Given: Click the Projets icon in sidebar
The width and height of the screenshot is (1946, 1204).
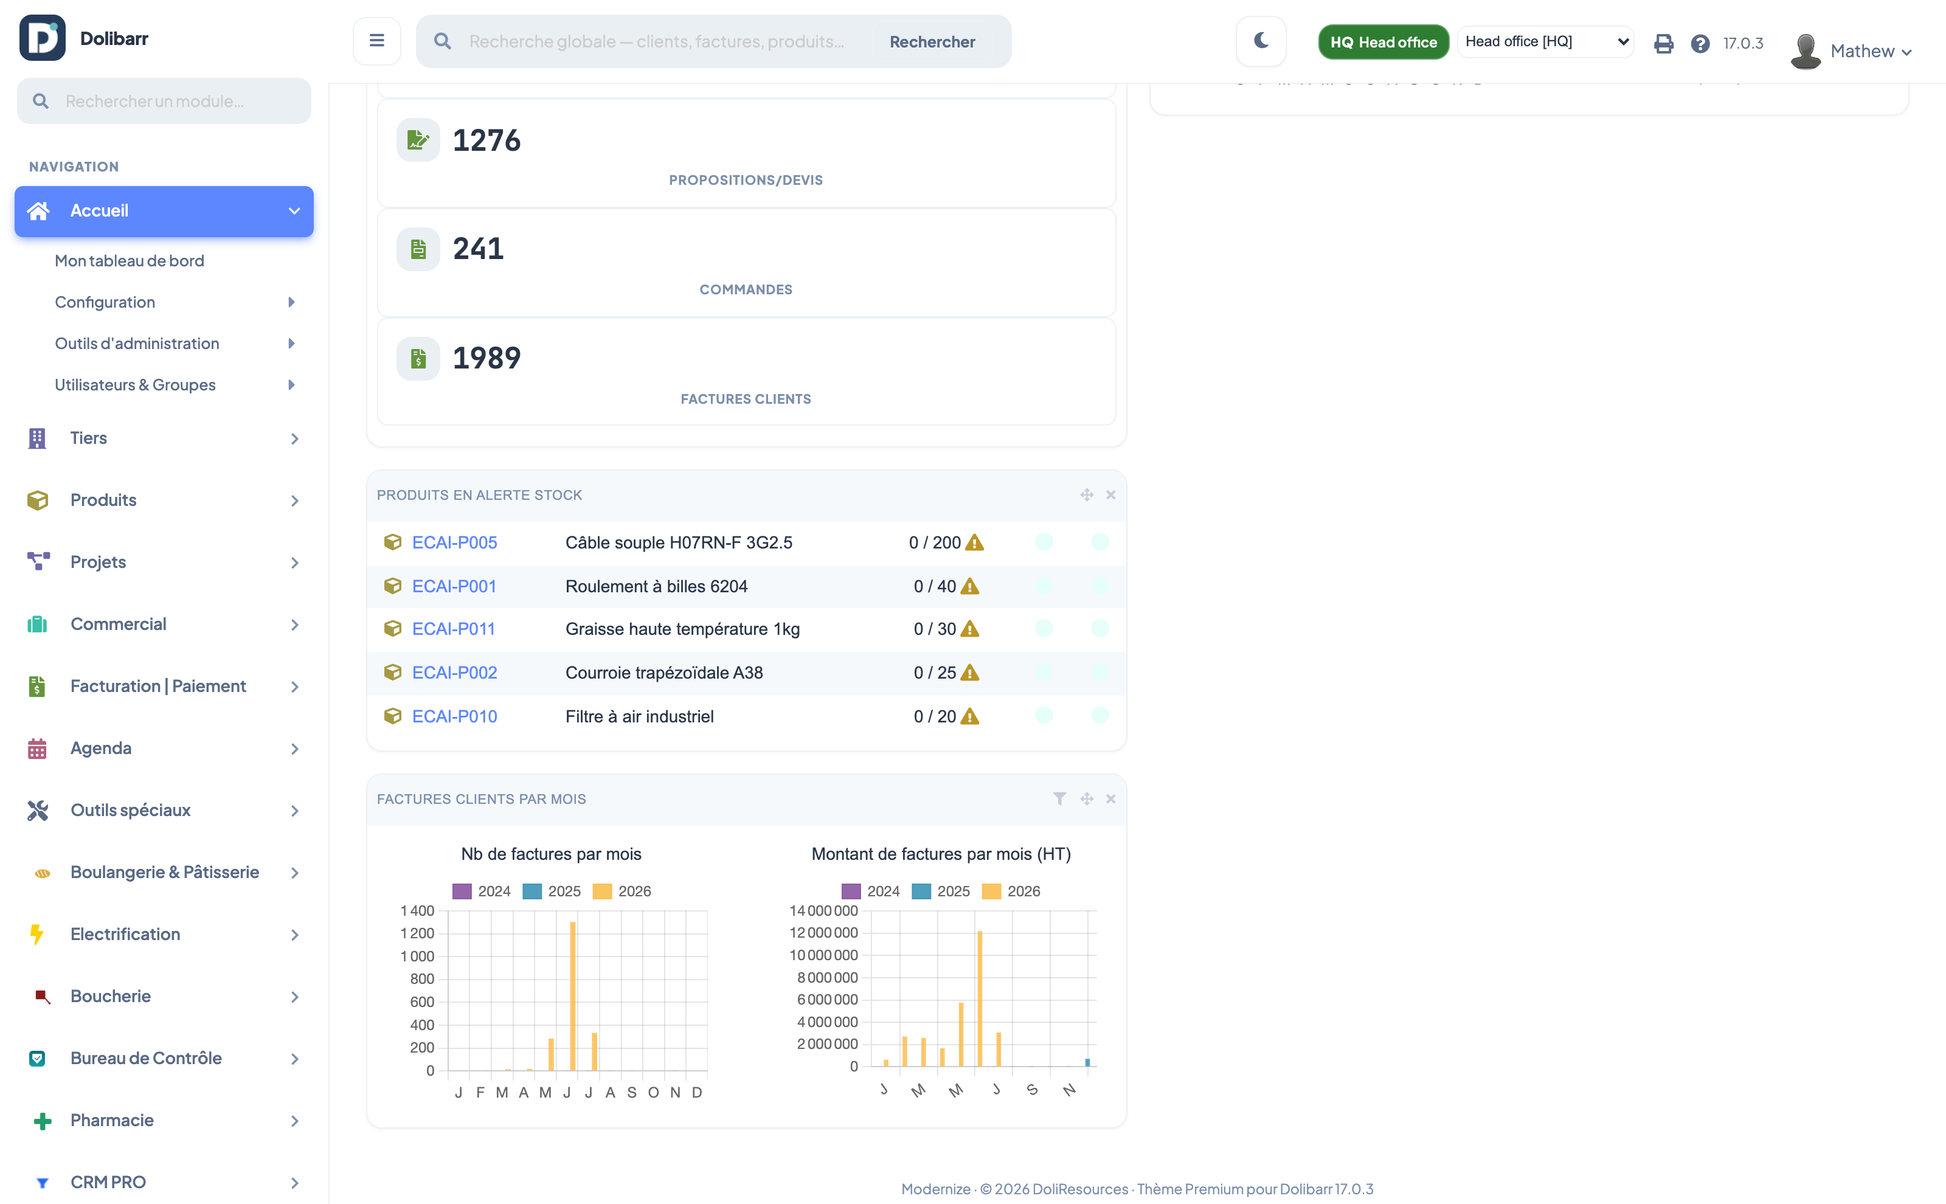Looking at the screenshot, I should [38, 562].
